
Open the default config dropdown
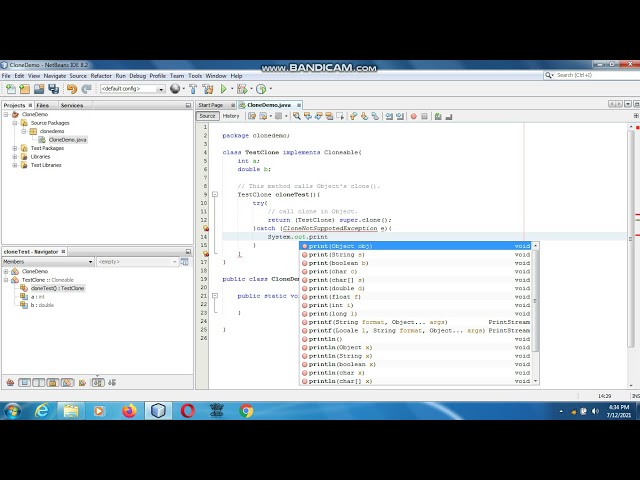pos(133,89)
